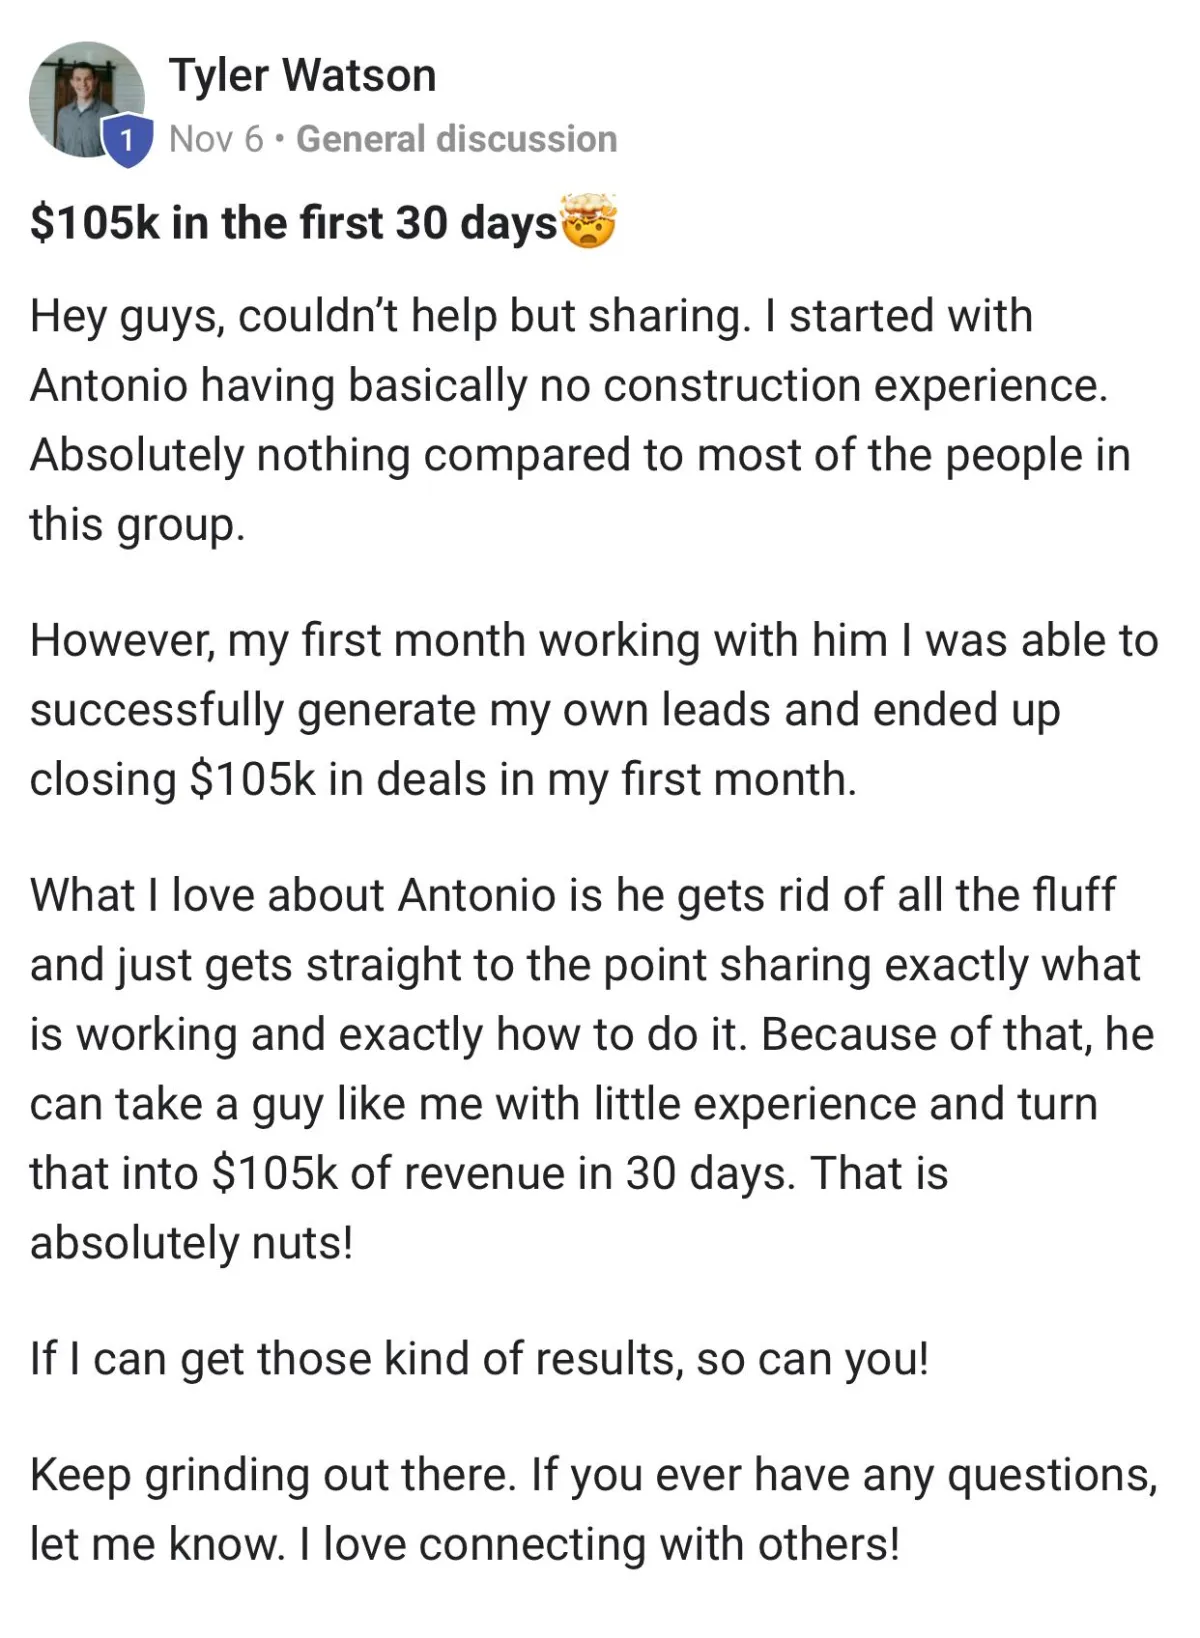Open the Tyler Watson author name
The width and height of the screenshot is (1200, 1638).
coord(302,76)
